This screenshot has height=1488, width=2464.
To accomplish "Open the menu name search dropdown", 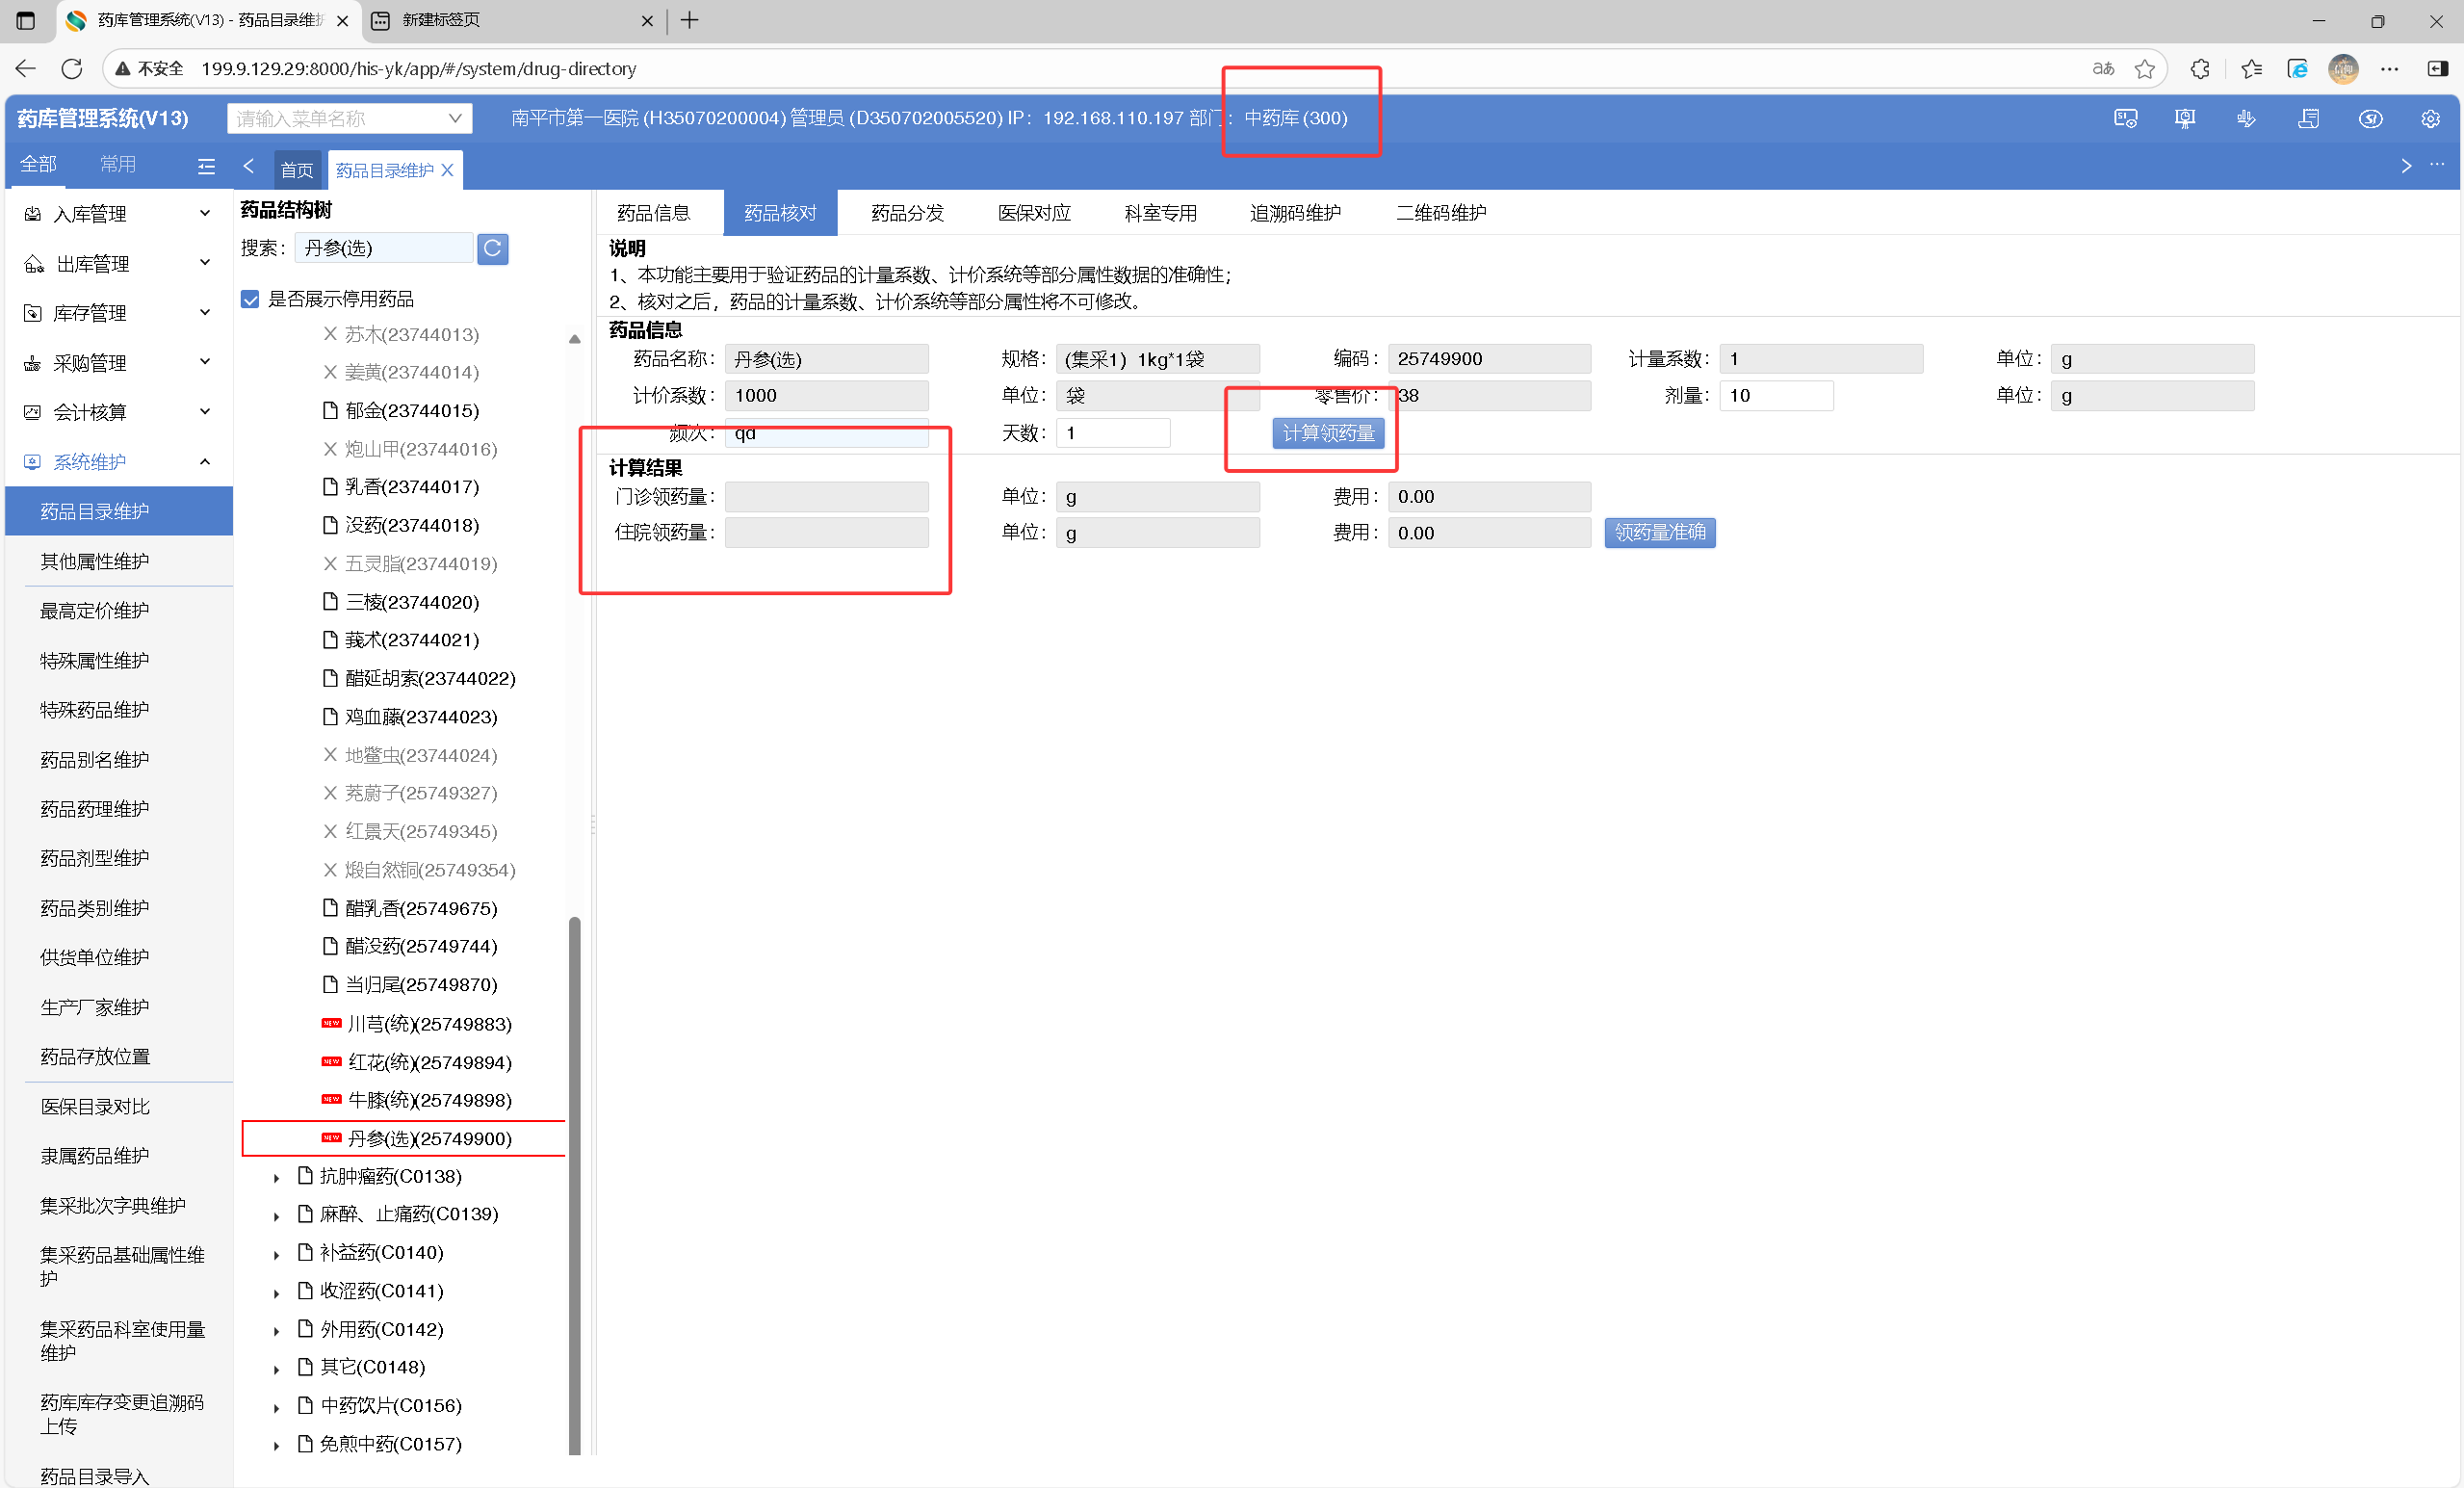I will tap(454, 118).
